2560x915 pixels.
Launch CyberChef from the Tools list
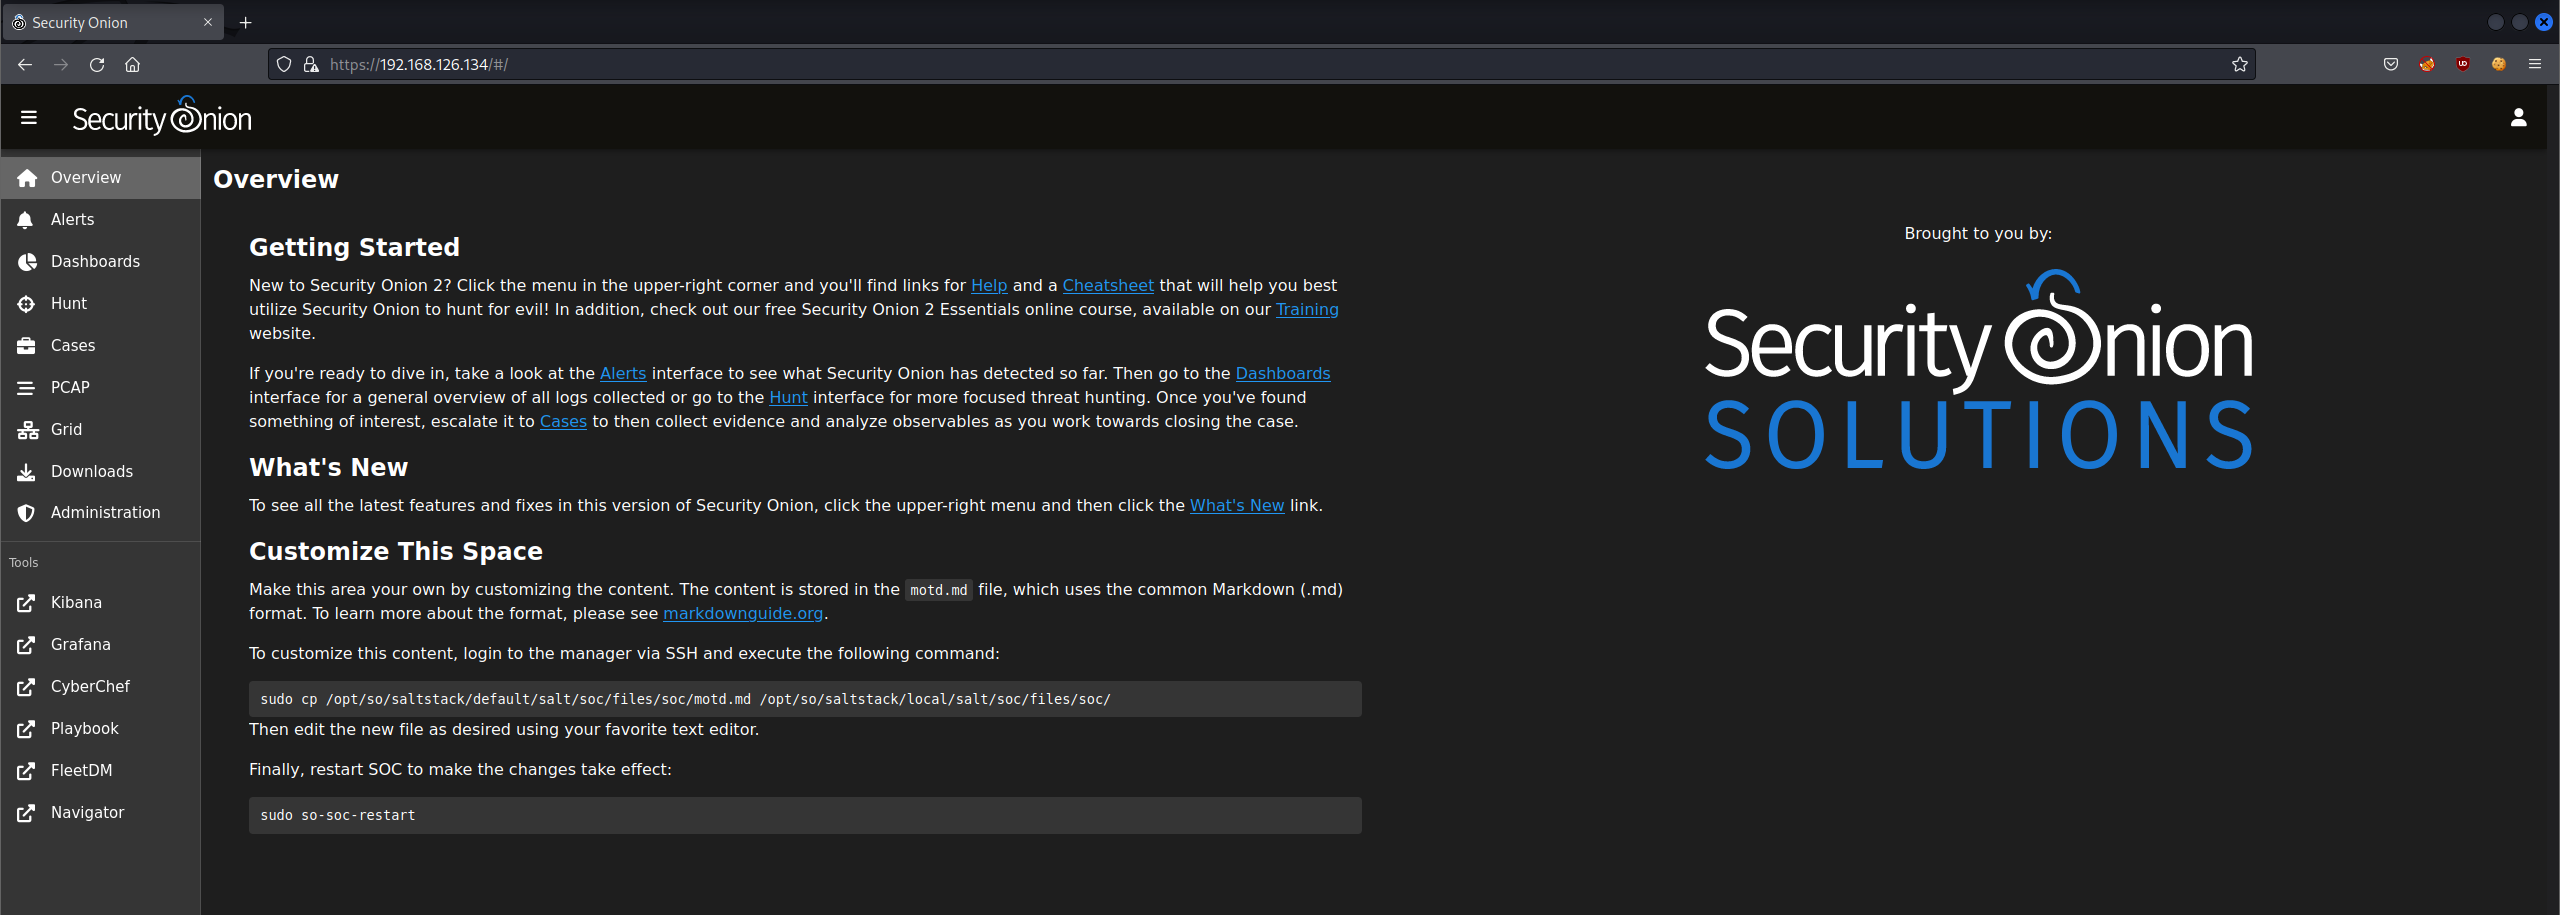100,687
